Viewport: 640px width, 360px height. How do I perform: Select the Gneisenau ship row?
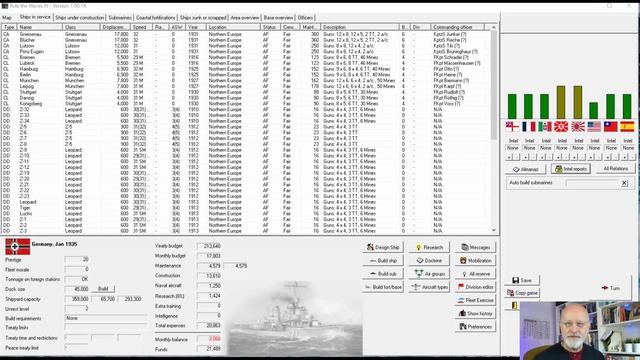click(245, 34)
